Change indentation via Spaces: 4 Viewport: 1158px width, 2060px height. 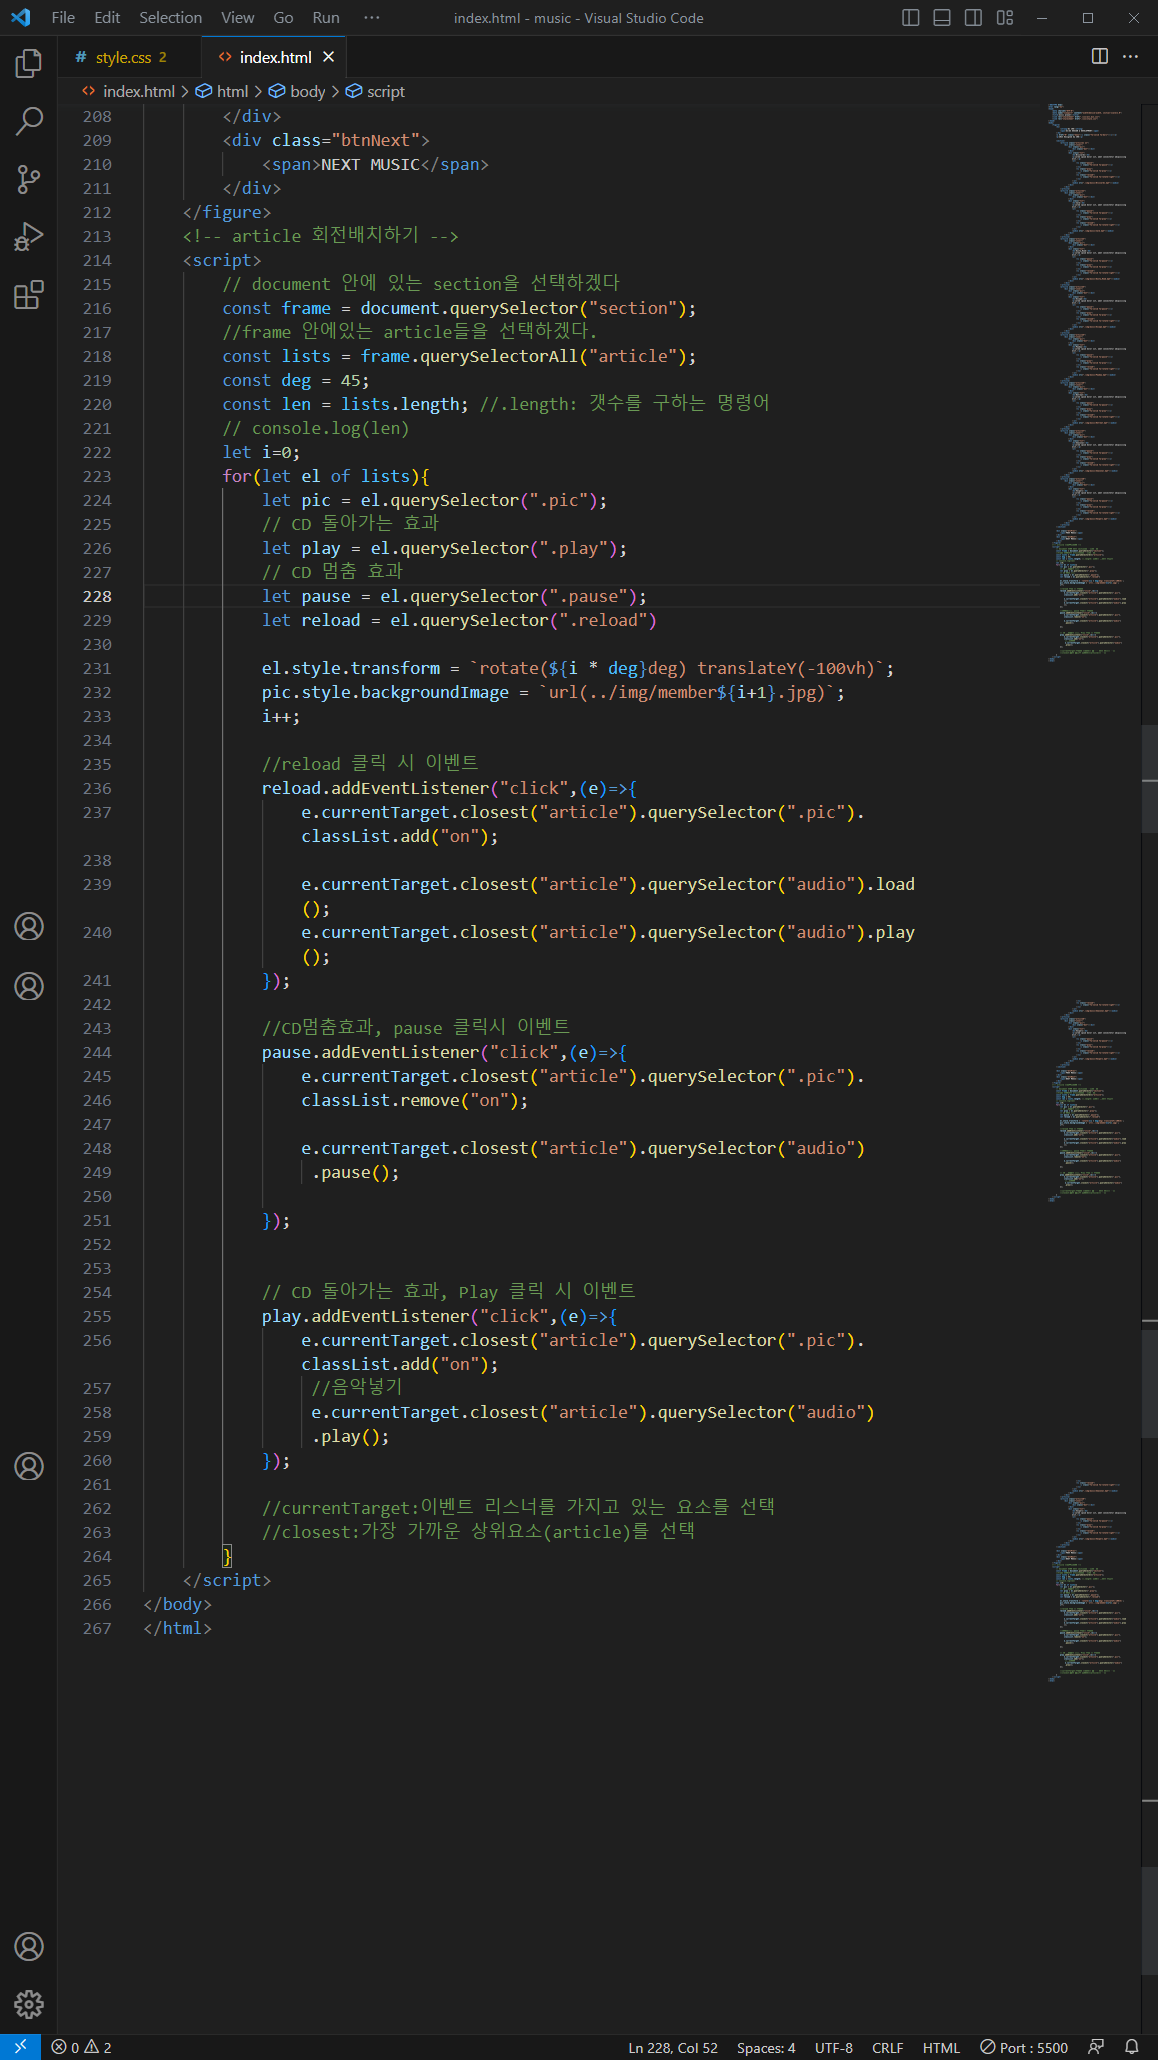pyautogui.click(x=766, y=2047)
